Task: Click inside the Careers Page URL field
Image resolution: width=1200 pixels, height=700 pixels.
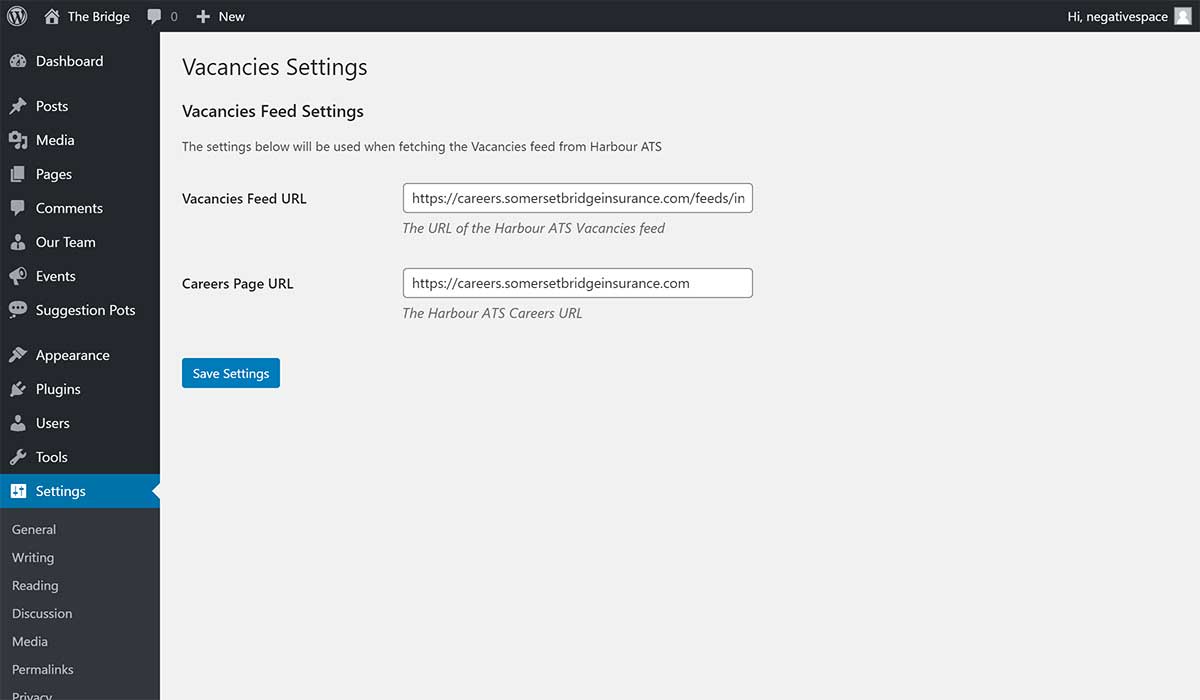Action: pos(577,283)
